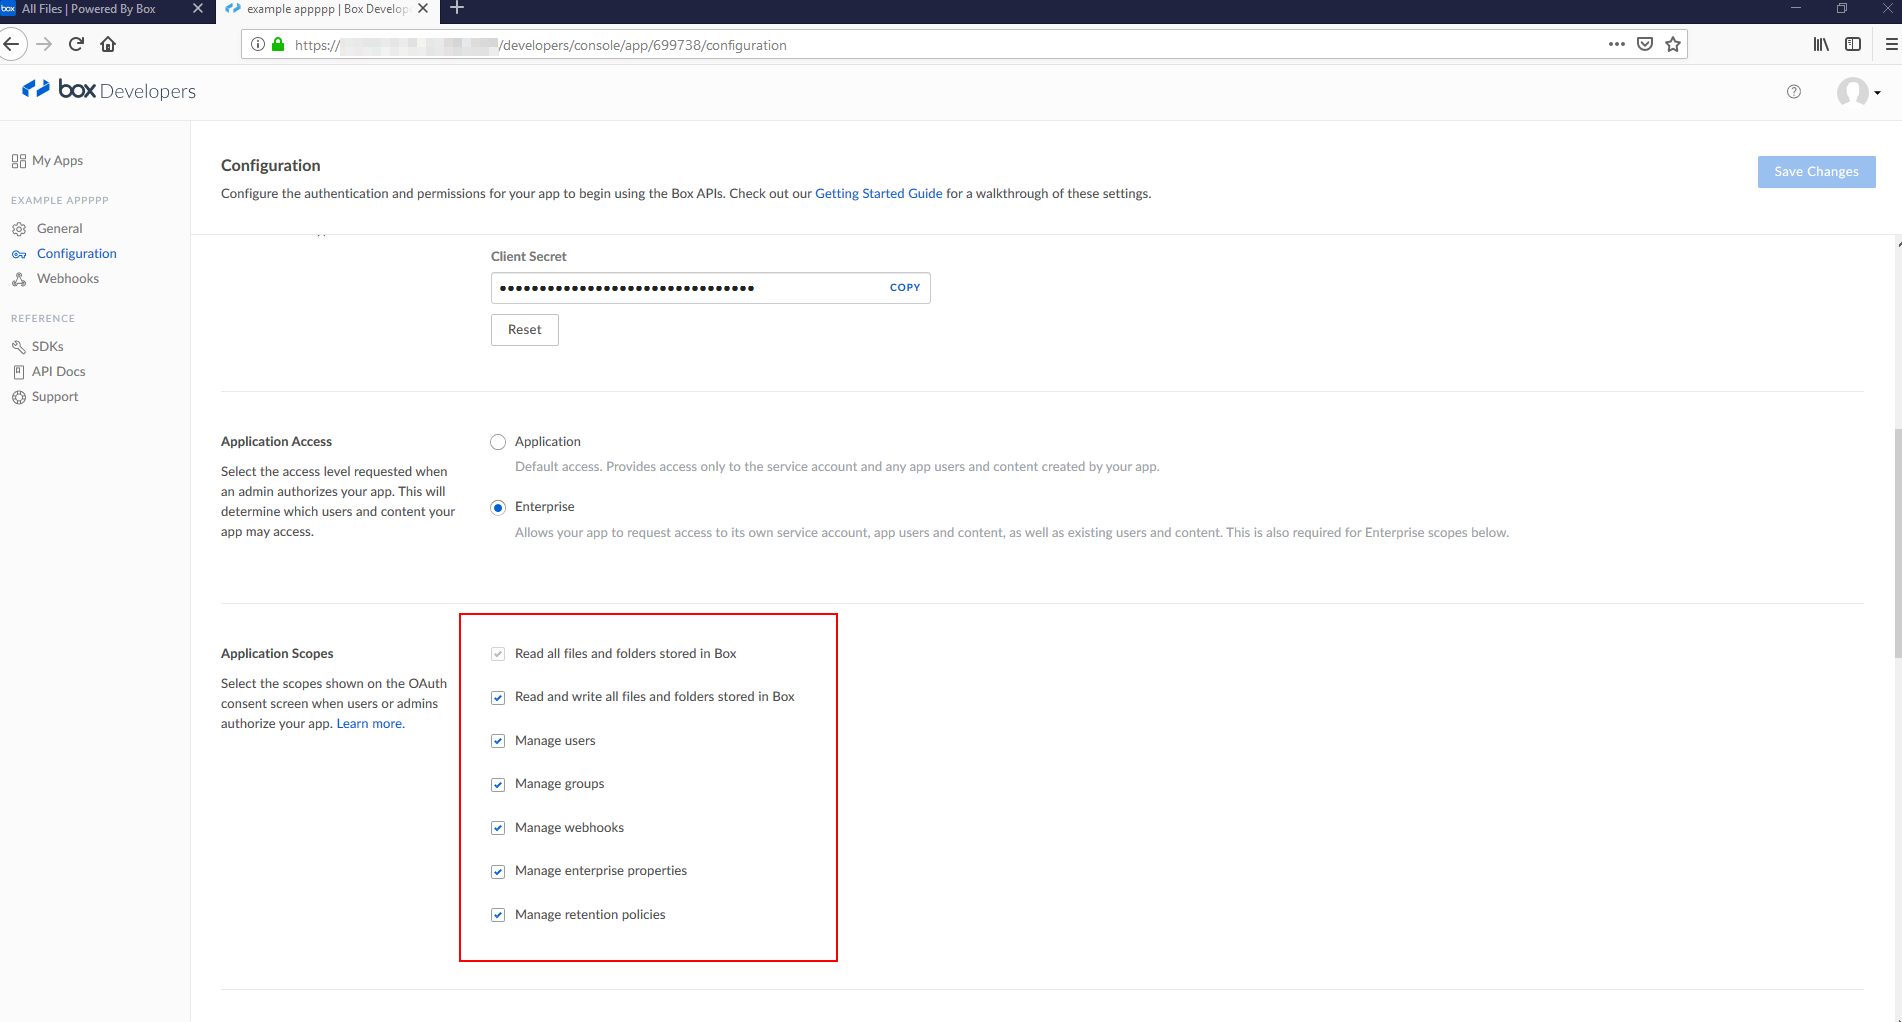Open the Getting Started Guide link
This screenshot has height=1022, width=1902.
(879, 194)
